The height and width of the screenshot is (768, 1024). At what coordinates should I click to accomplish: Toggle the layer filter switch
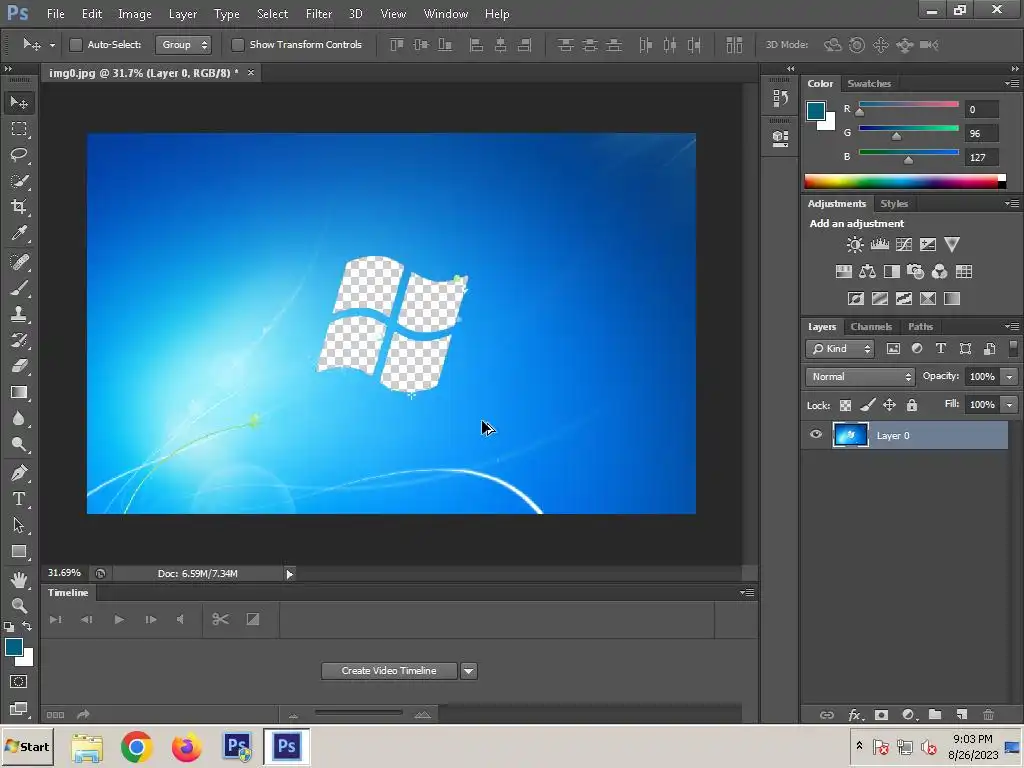[x=1013, y=348]
